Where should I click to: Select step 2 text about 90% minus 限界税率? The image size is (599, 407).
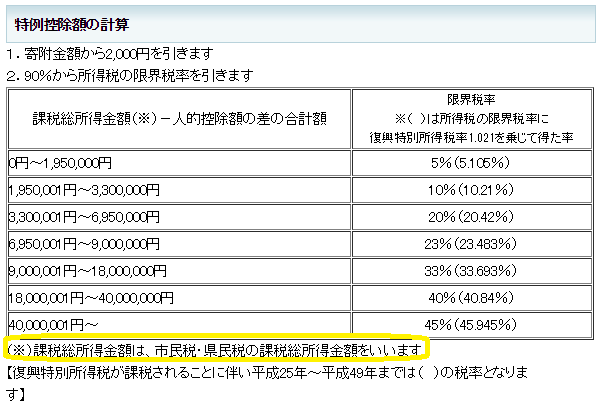130,75
